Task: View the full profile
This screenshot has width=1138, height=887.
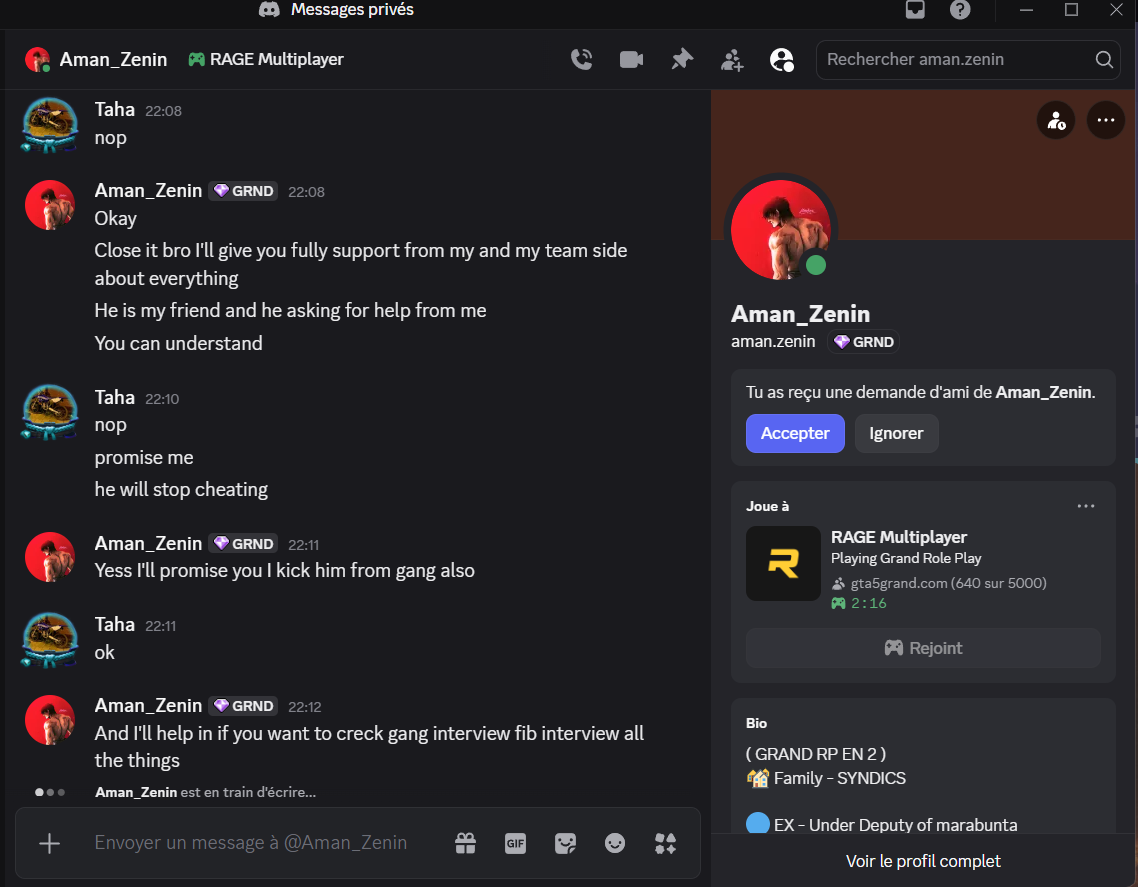Action: pyautogui.click(x=923, y=861)
